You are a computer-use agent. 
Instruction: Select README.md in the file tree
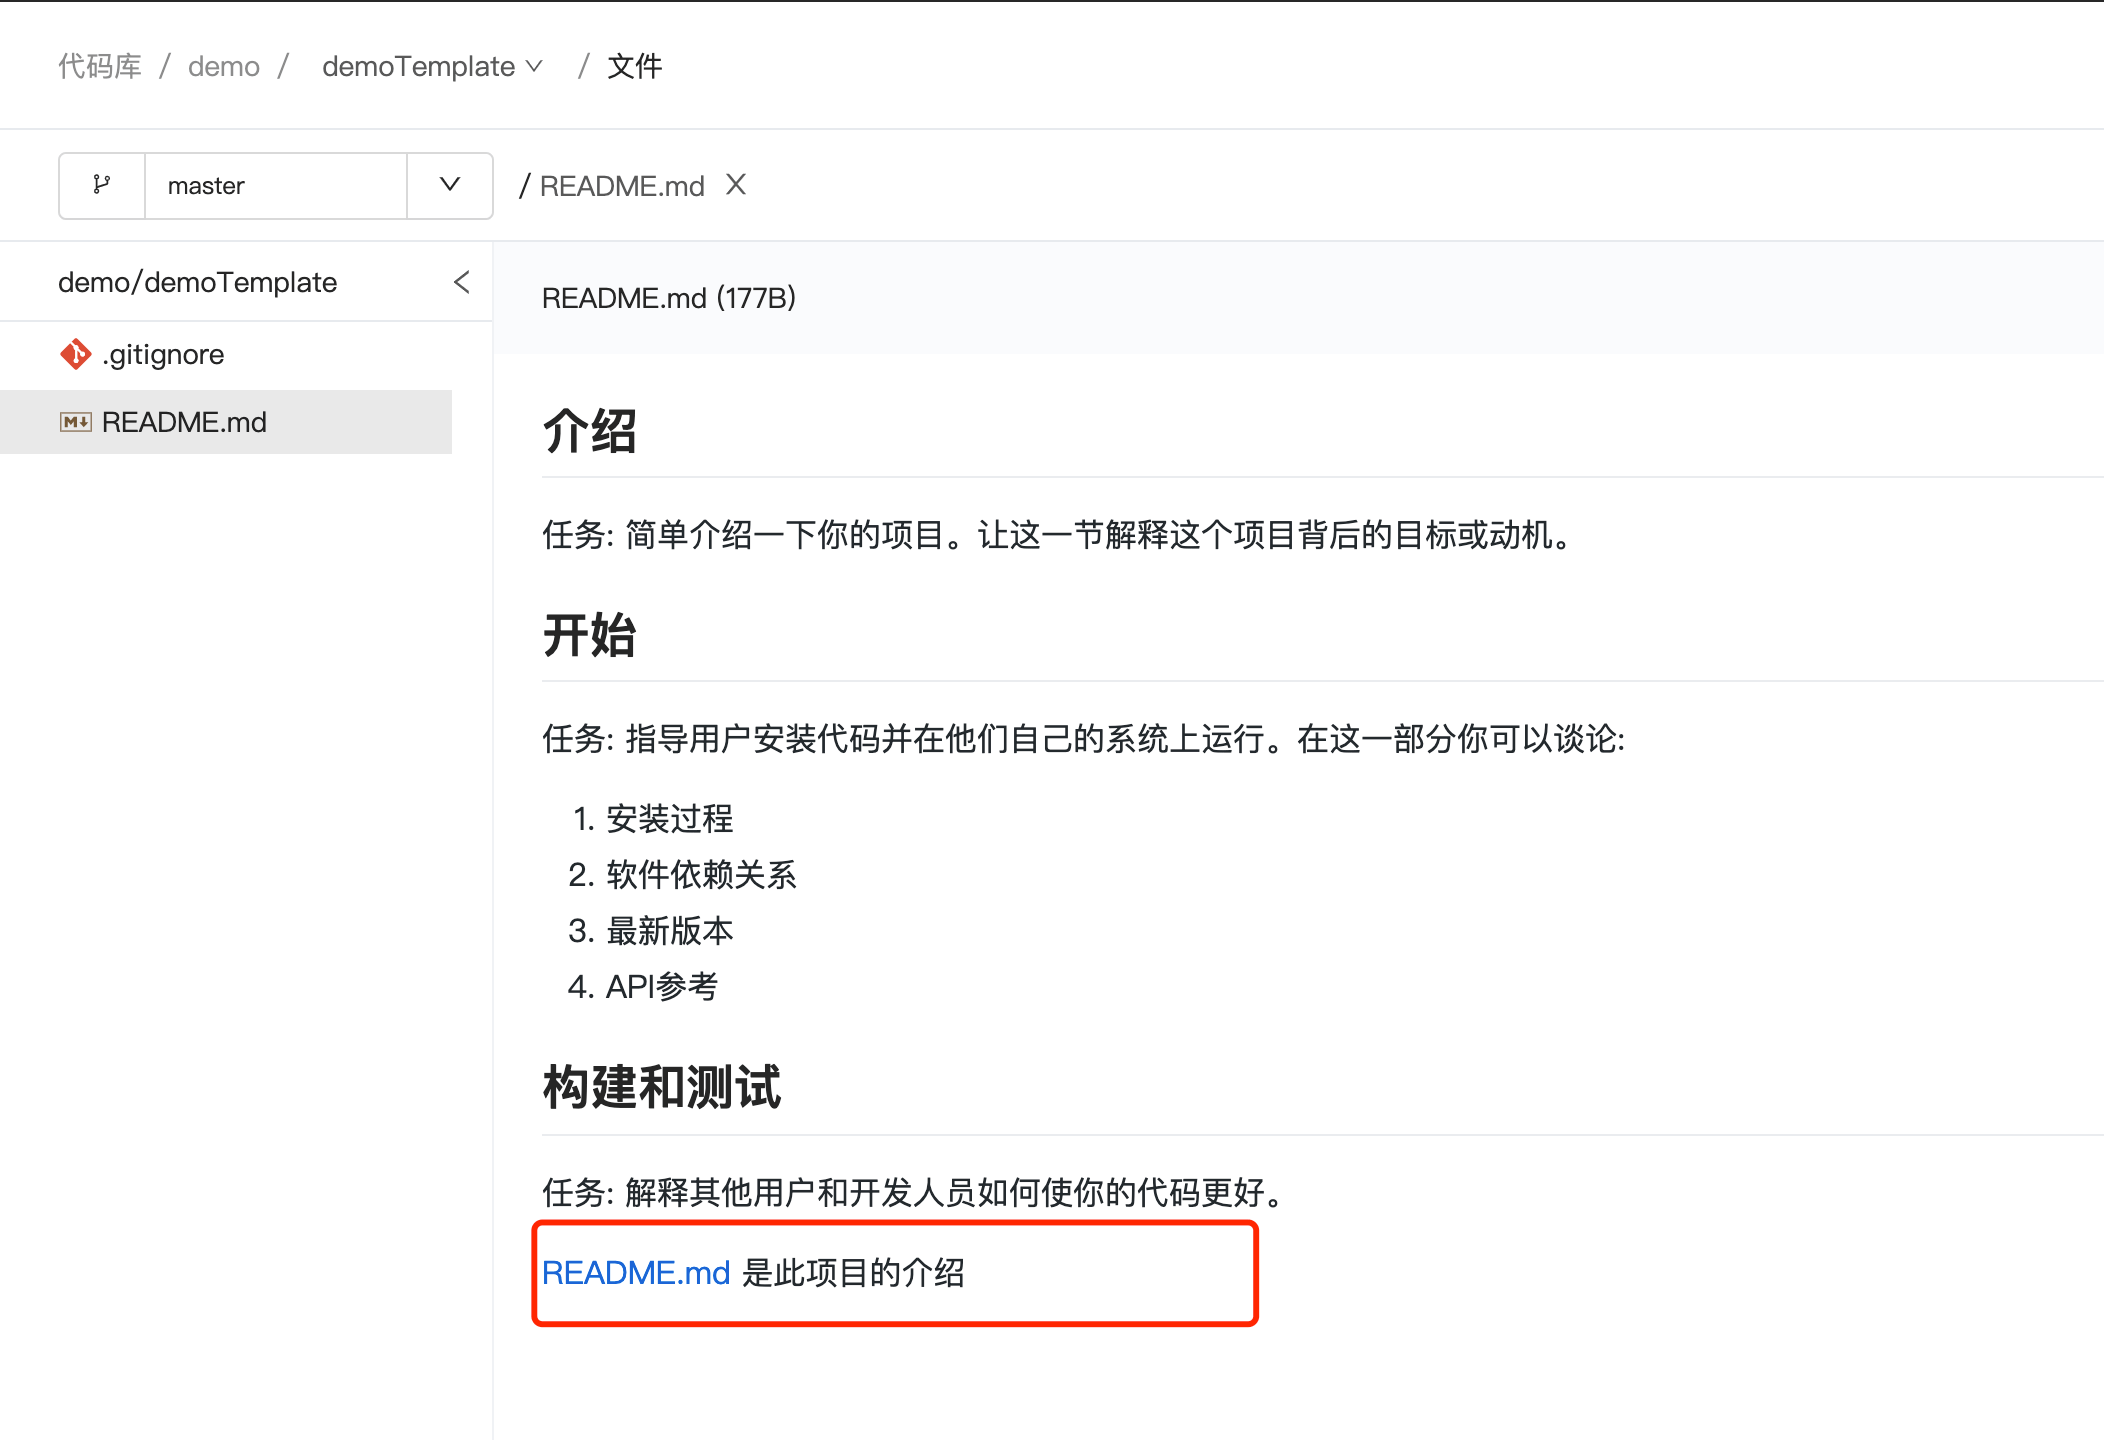(184, 422)
